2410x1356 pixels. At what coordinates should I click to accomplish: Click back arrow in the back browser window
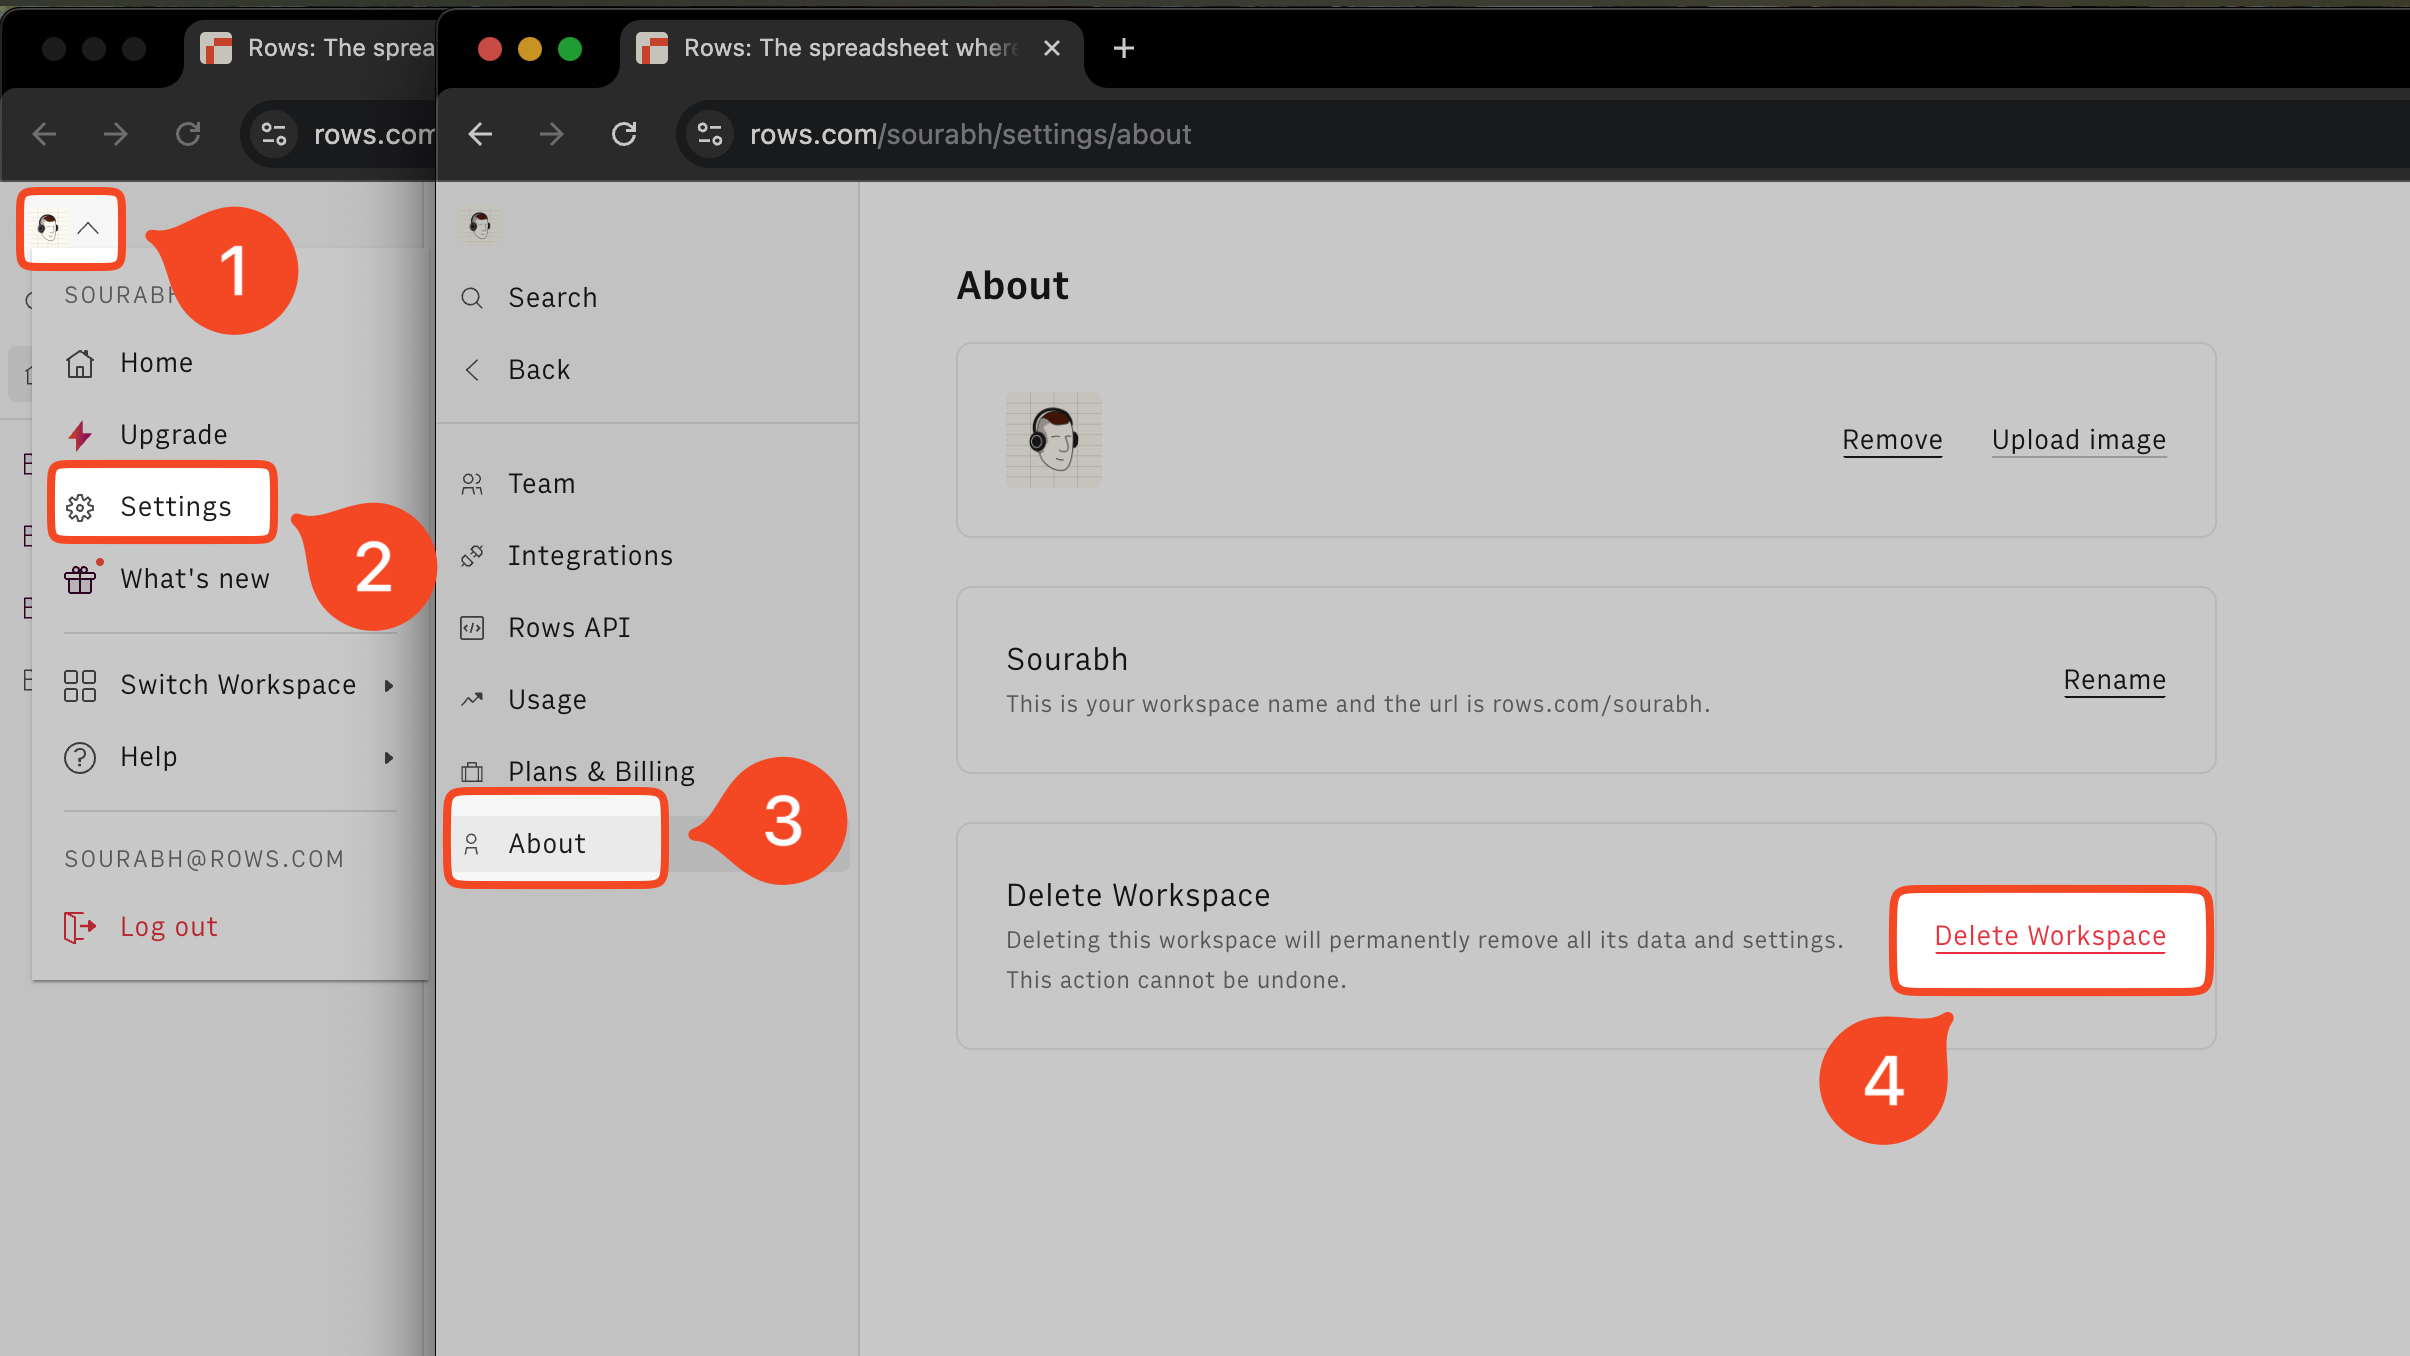point(44,134)
